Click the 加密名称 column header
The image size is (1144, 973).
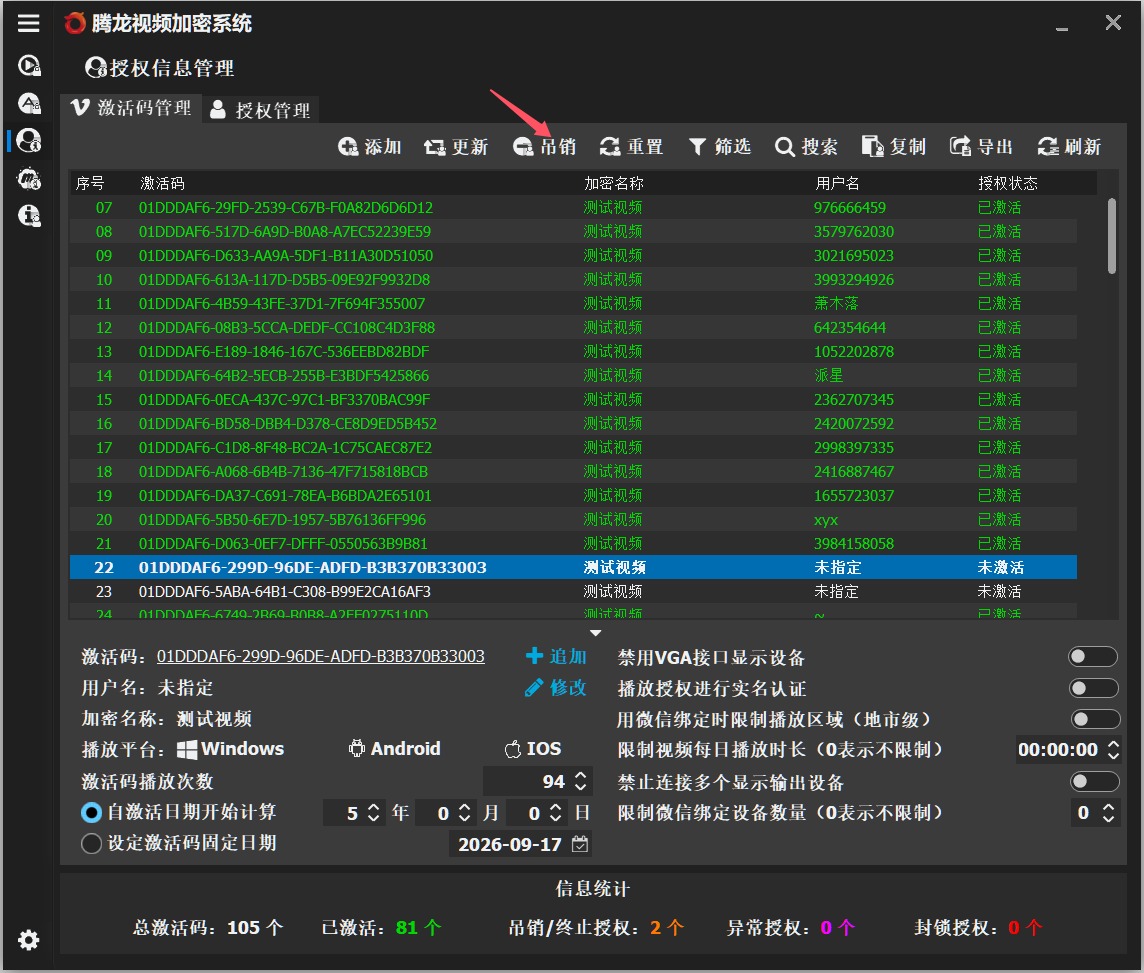pyautogui.click(x=614, y=183)
